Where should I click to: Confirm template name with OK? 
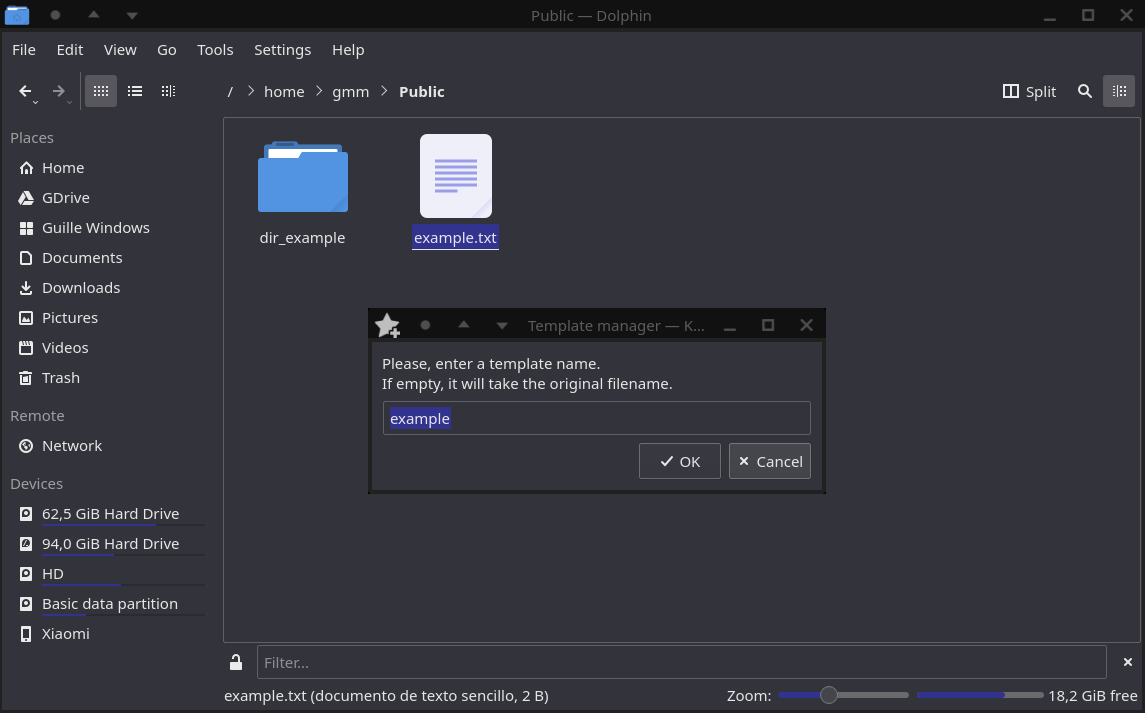pyautogui.click(x=679, y=461)
